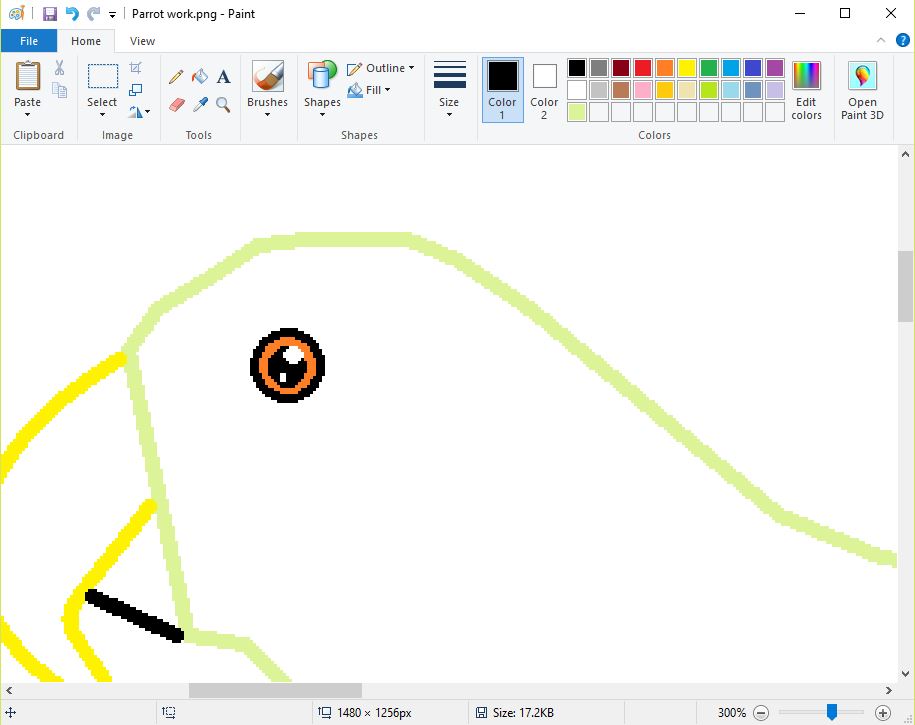Image resolution: width=915 pixels, height=725 pixels.
Task: Pick the dark red color swatch
Action: [x=621, y=68]
